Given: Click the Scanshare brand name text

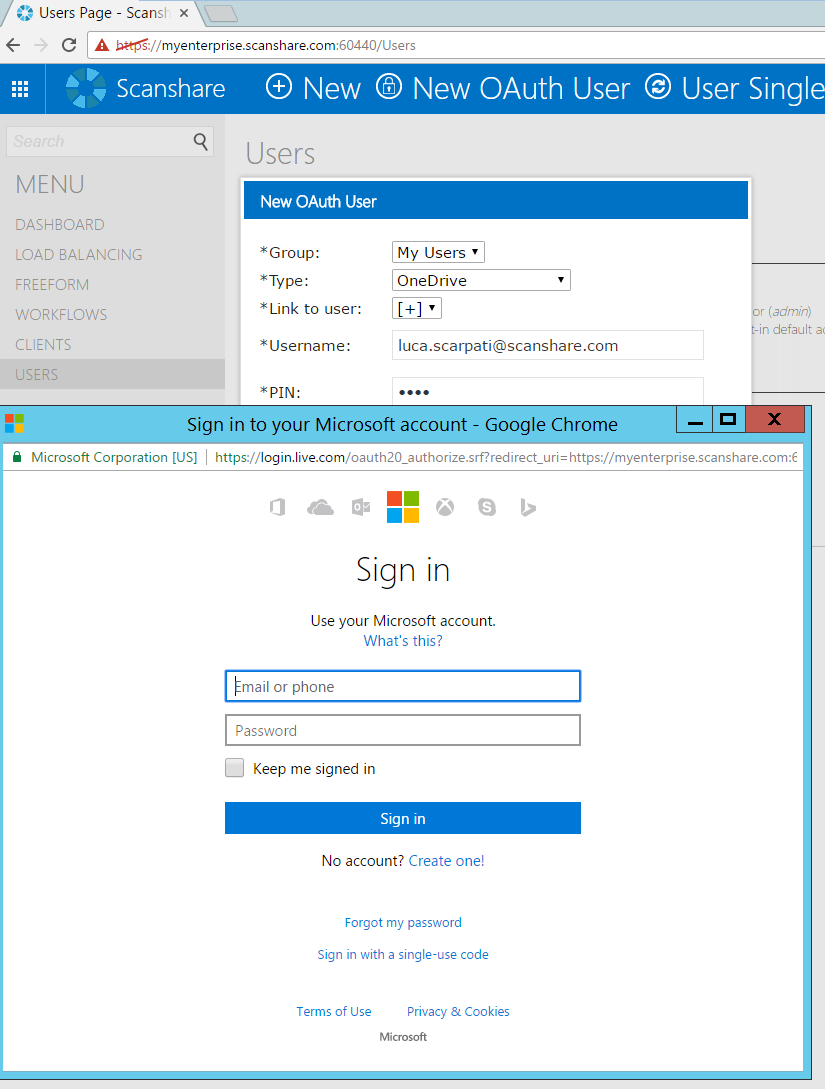Looking at the screenshot, I should tap(171, 88).
